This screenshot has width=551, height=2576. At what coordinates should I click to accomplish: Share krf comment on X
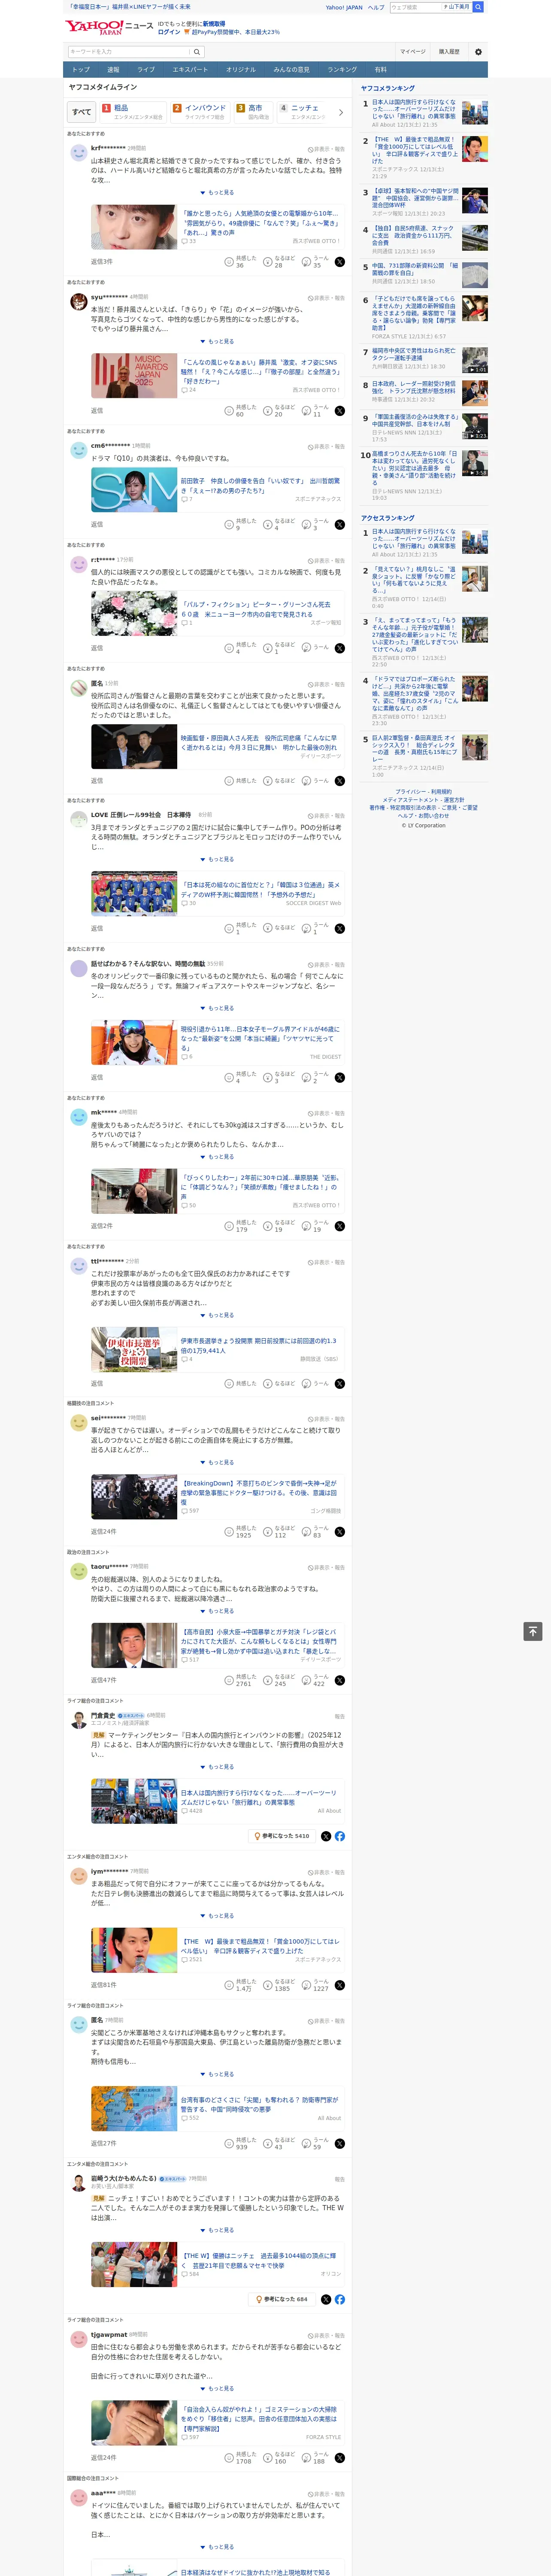340,262
